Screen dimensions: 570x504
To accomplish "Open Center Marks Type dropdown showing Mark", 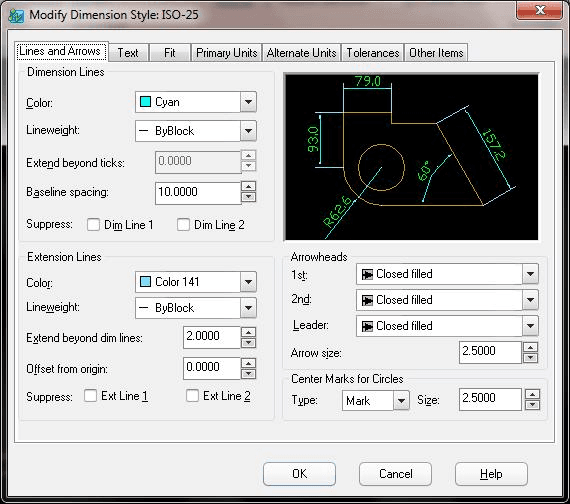I will tap(376, 400).
